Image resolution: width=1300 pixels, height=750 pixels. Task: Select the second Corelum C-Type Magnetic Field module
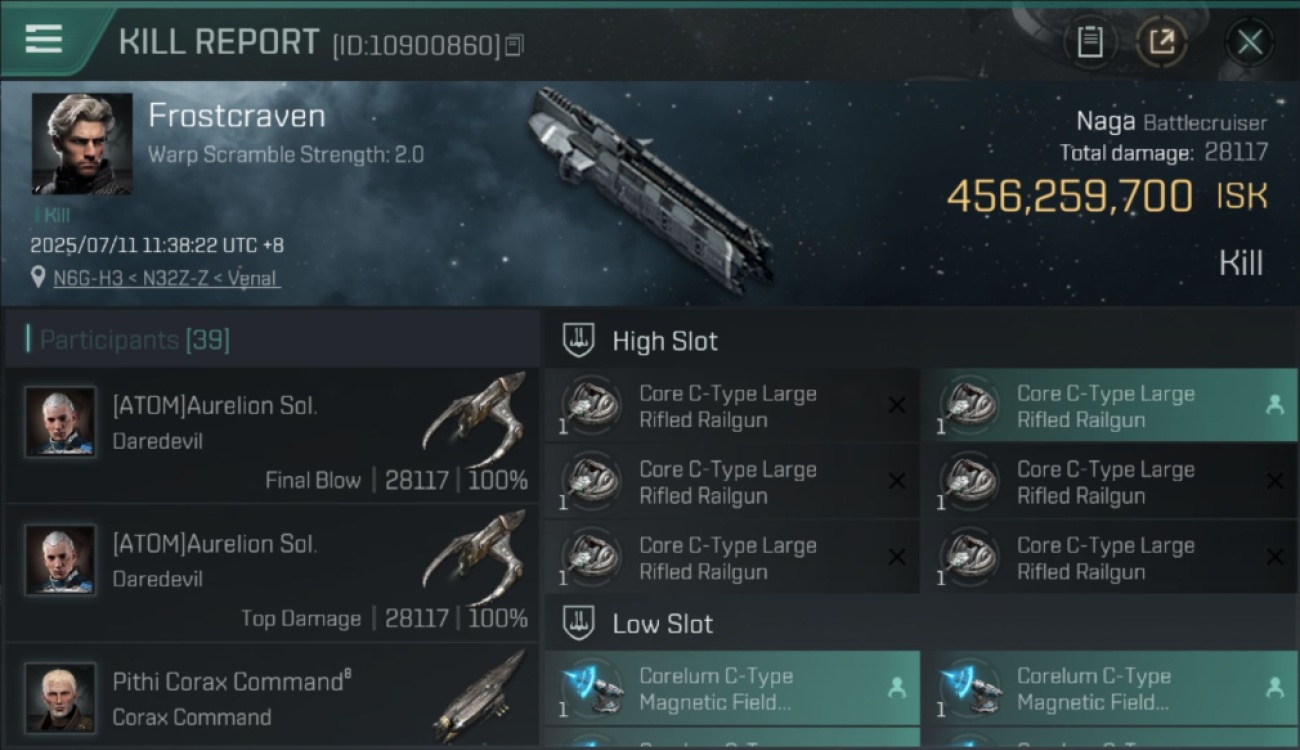pyautogui.click(x=1108, y=688)
